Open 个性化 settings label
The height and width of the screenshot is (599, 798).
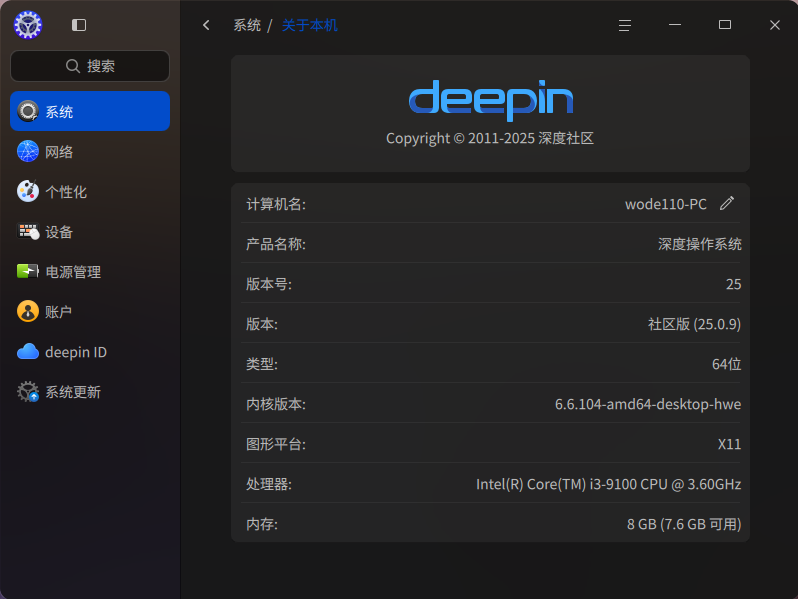pos(66,192)
